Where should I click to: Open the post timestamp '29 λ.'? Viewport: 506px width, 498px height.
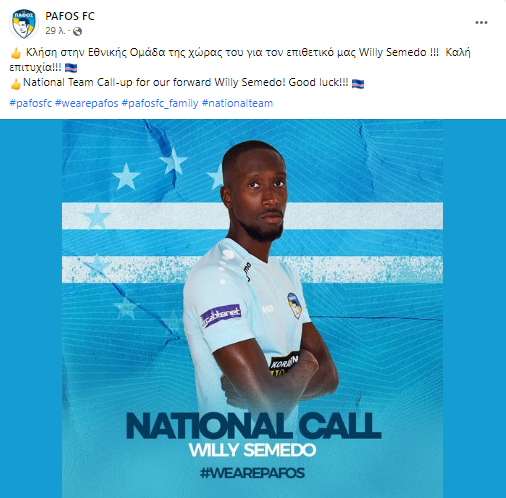pos(55,31)
